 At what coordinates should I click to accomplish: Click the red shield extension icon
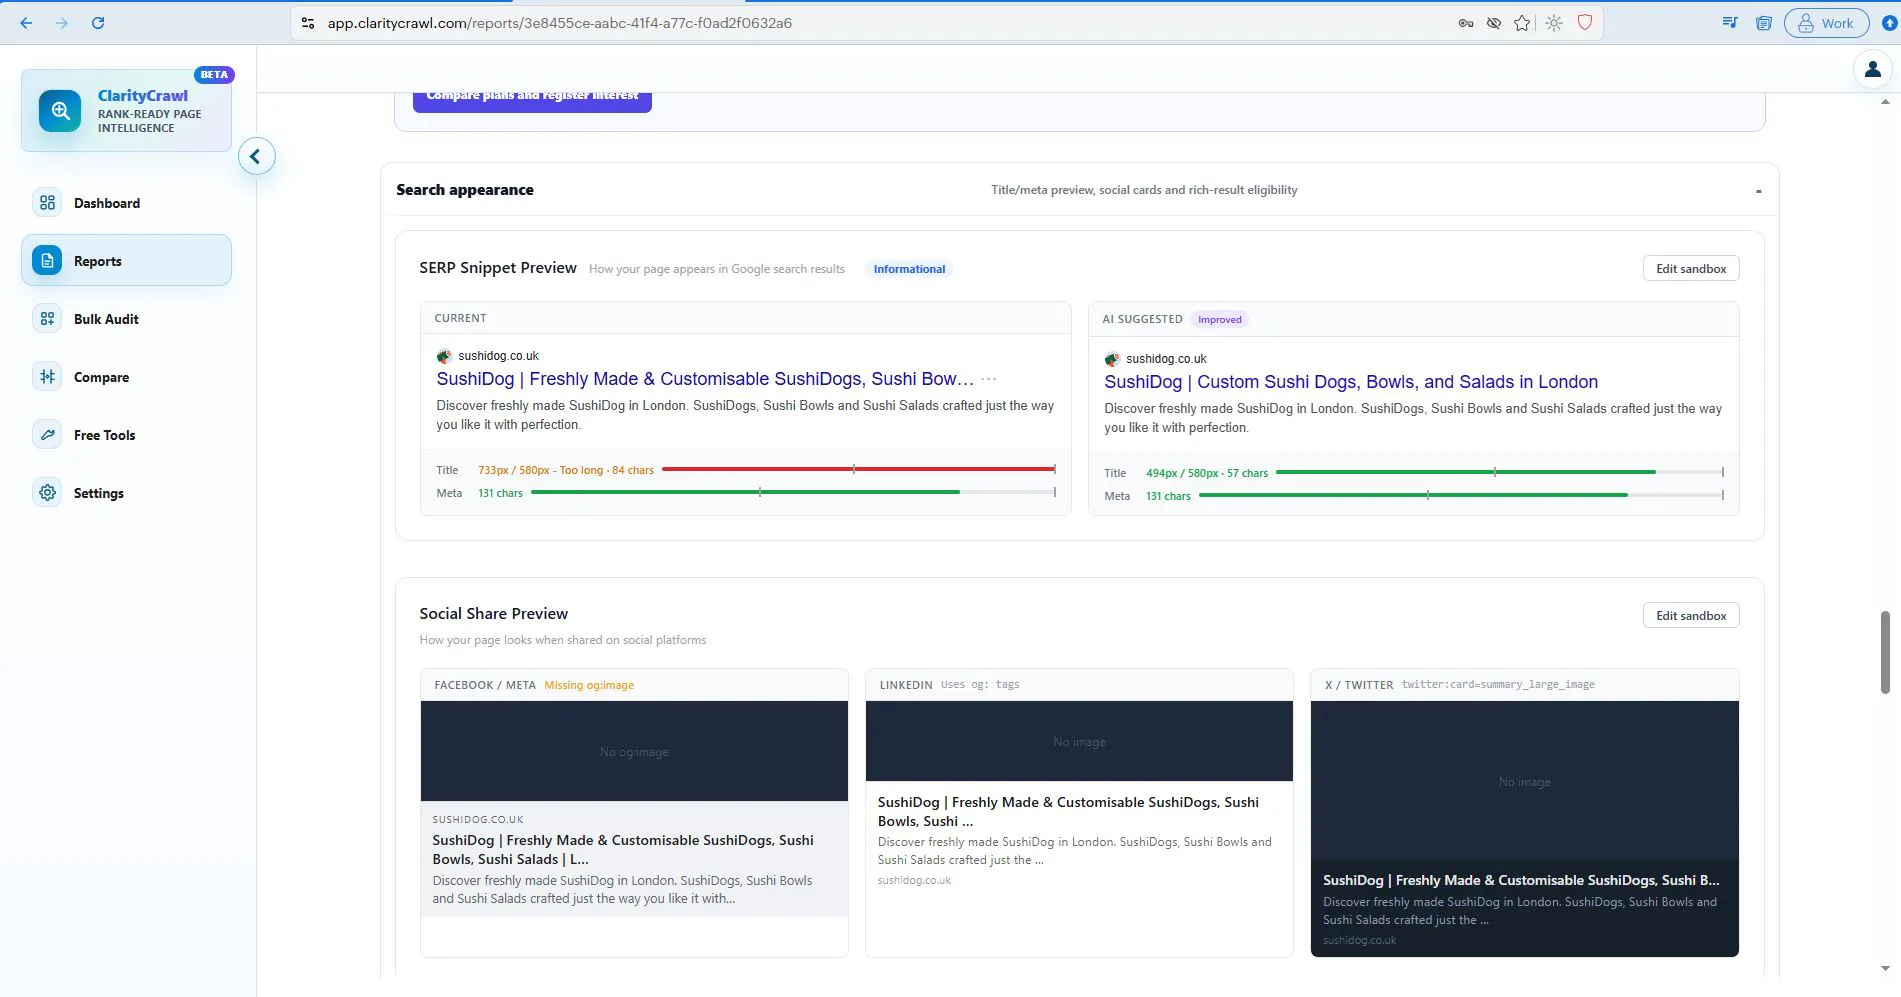click(x=1584, y=23)
